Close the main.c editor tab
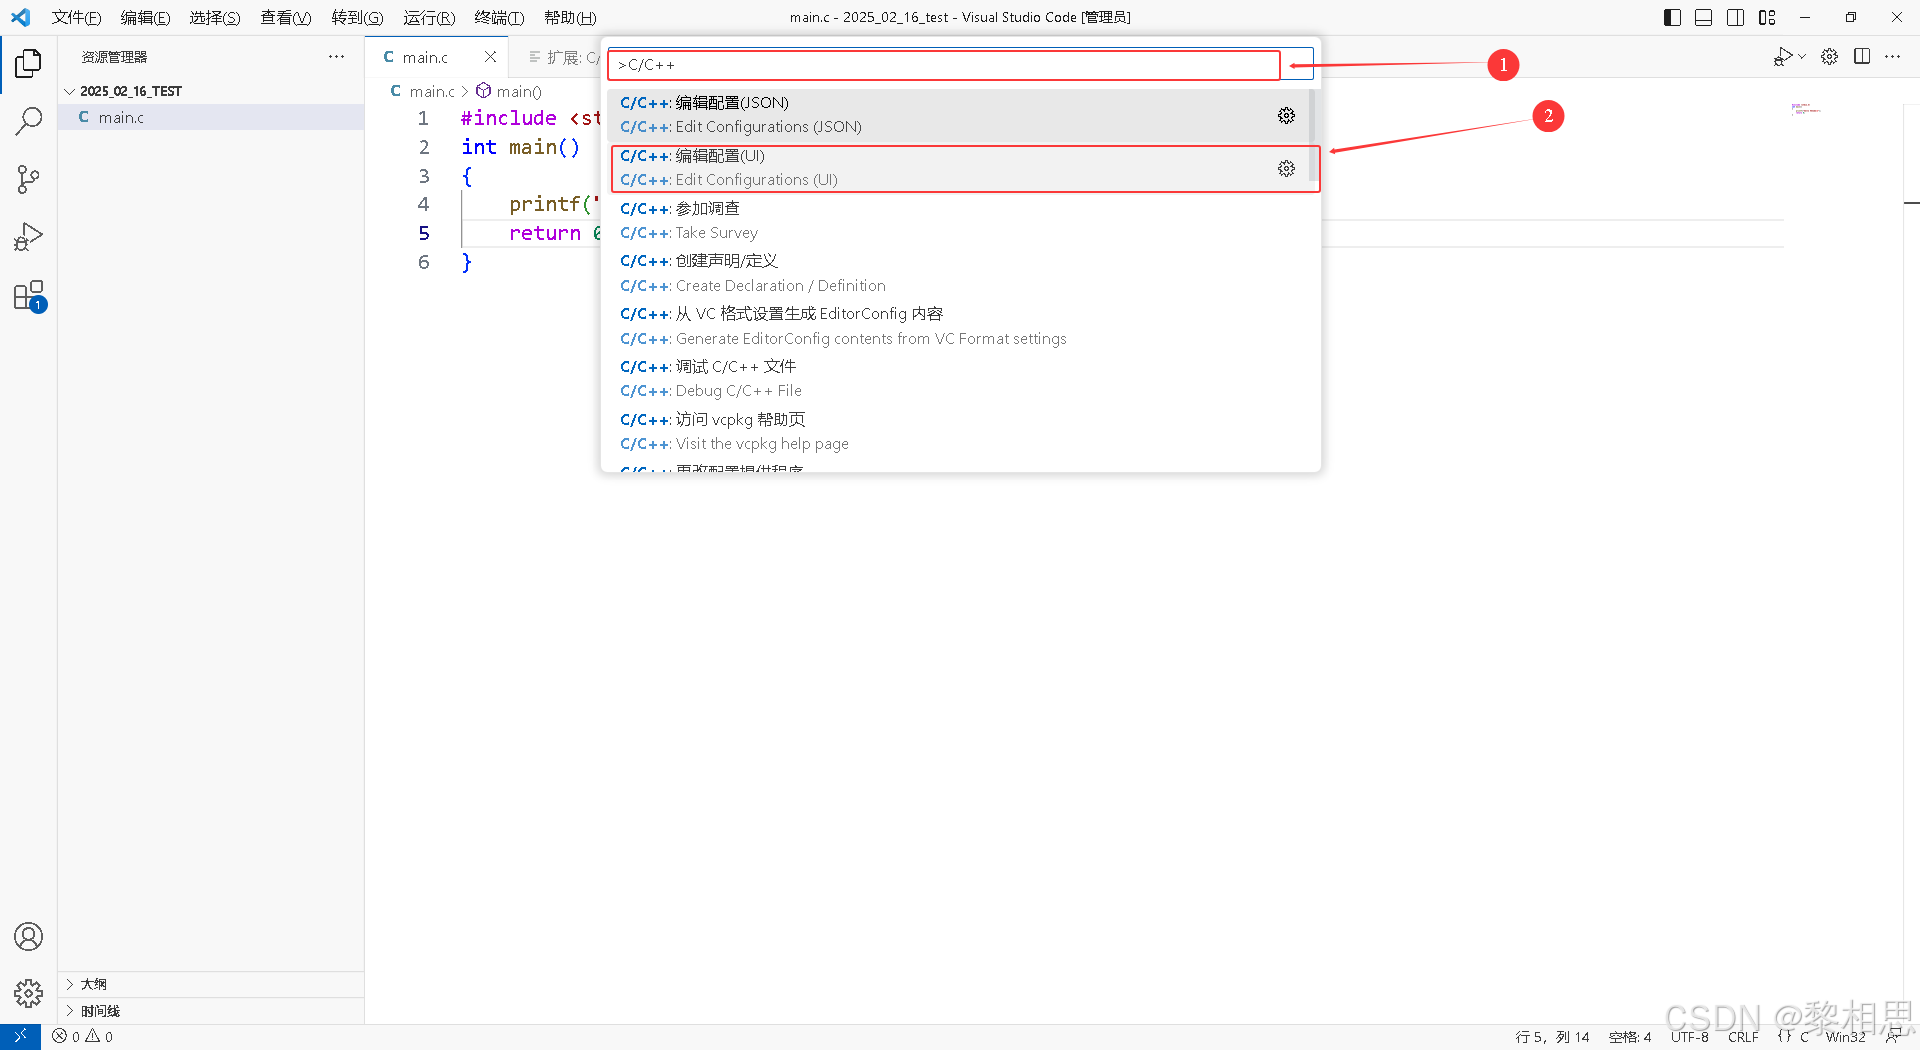This screenshot has width=1920, height=1050. coord(490,57)
